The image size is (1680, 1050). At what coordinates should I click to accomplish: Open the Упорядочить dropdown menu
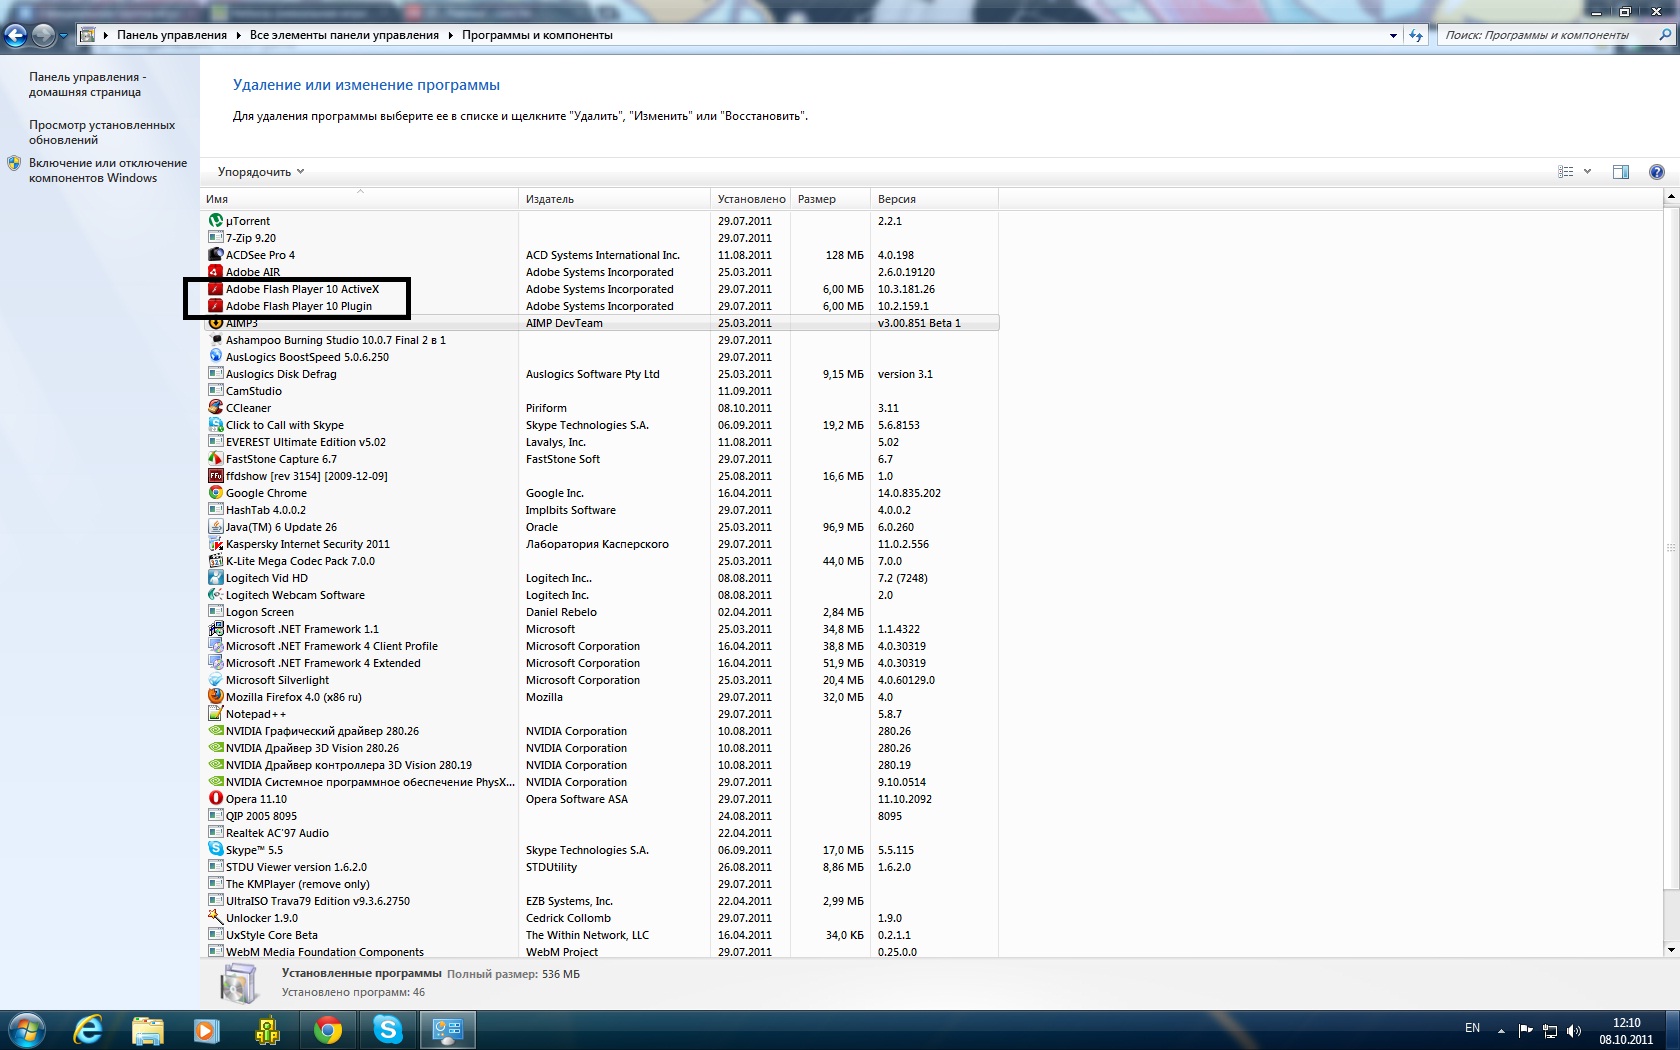(x=260, y=172)
